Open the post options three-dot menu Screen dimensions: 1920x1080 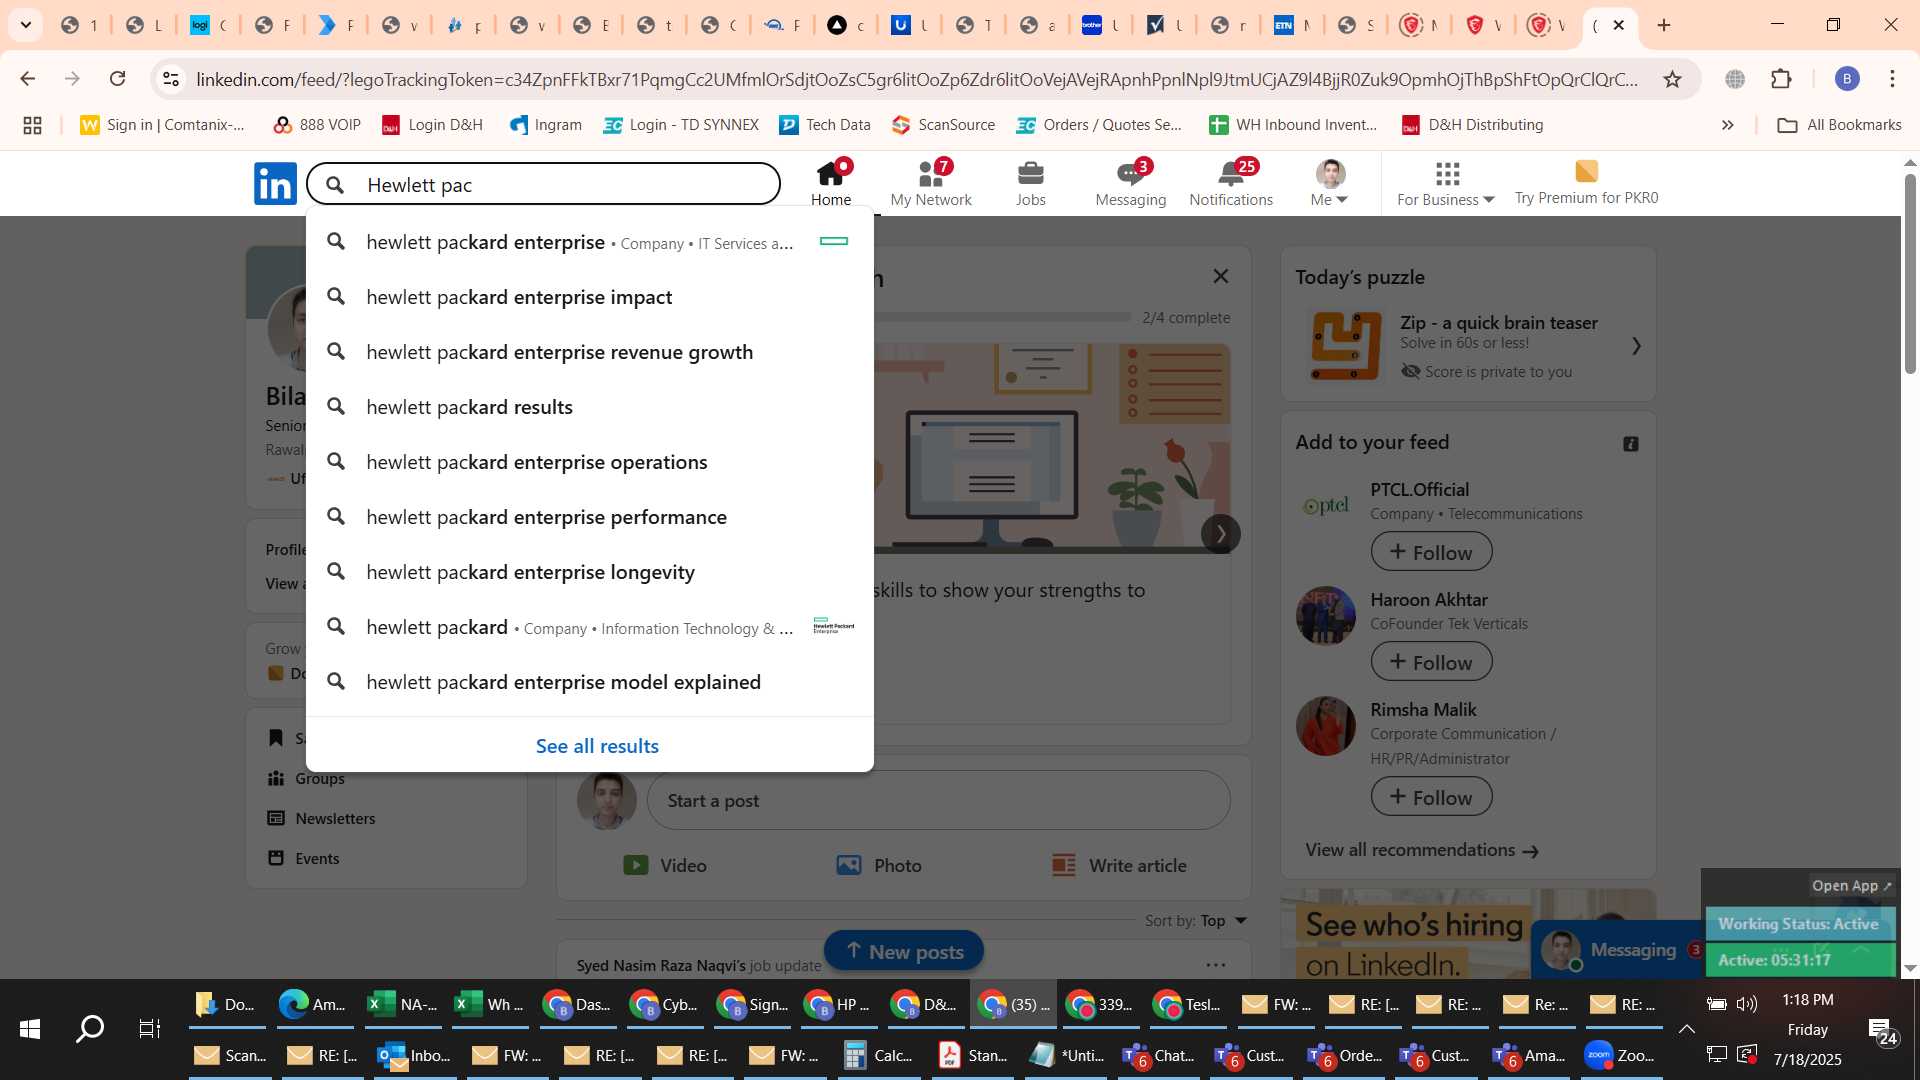click(1215, 965)
